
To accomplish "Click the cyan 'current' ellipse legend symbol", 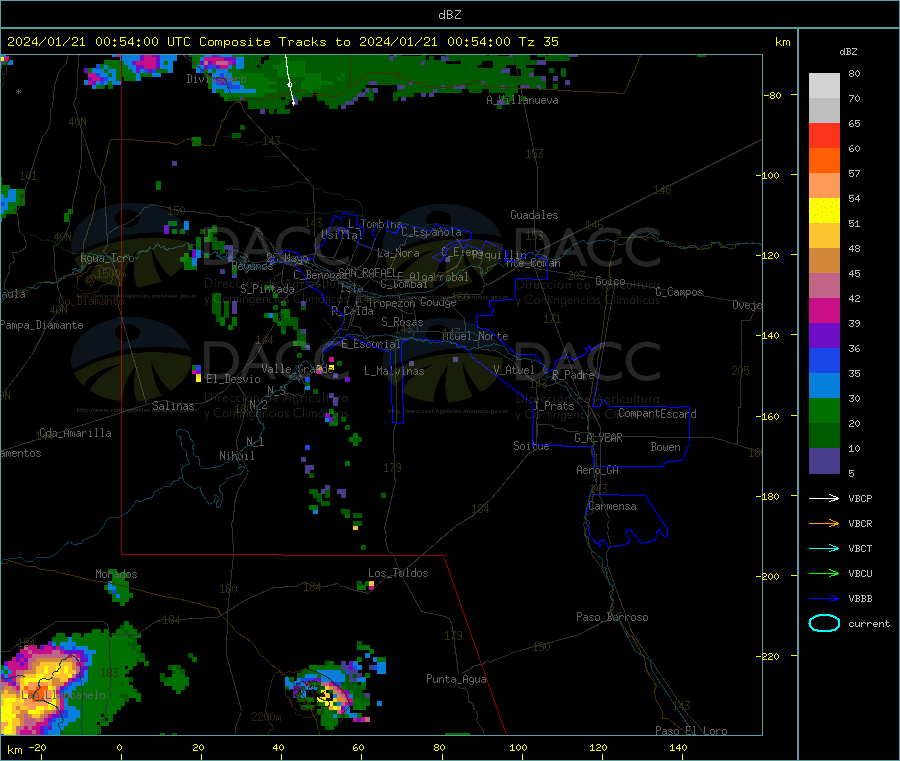I will pos(824,623).
